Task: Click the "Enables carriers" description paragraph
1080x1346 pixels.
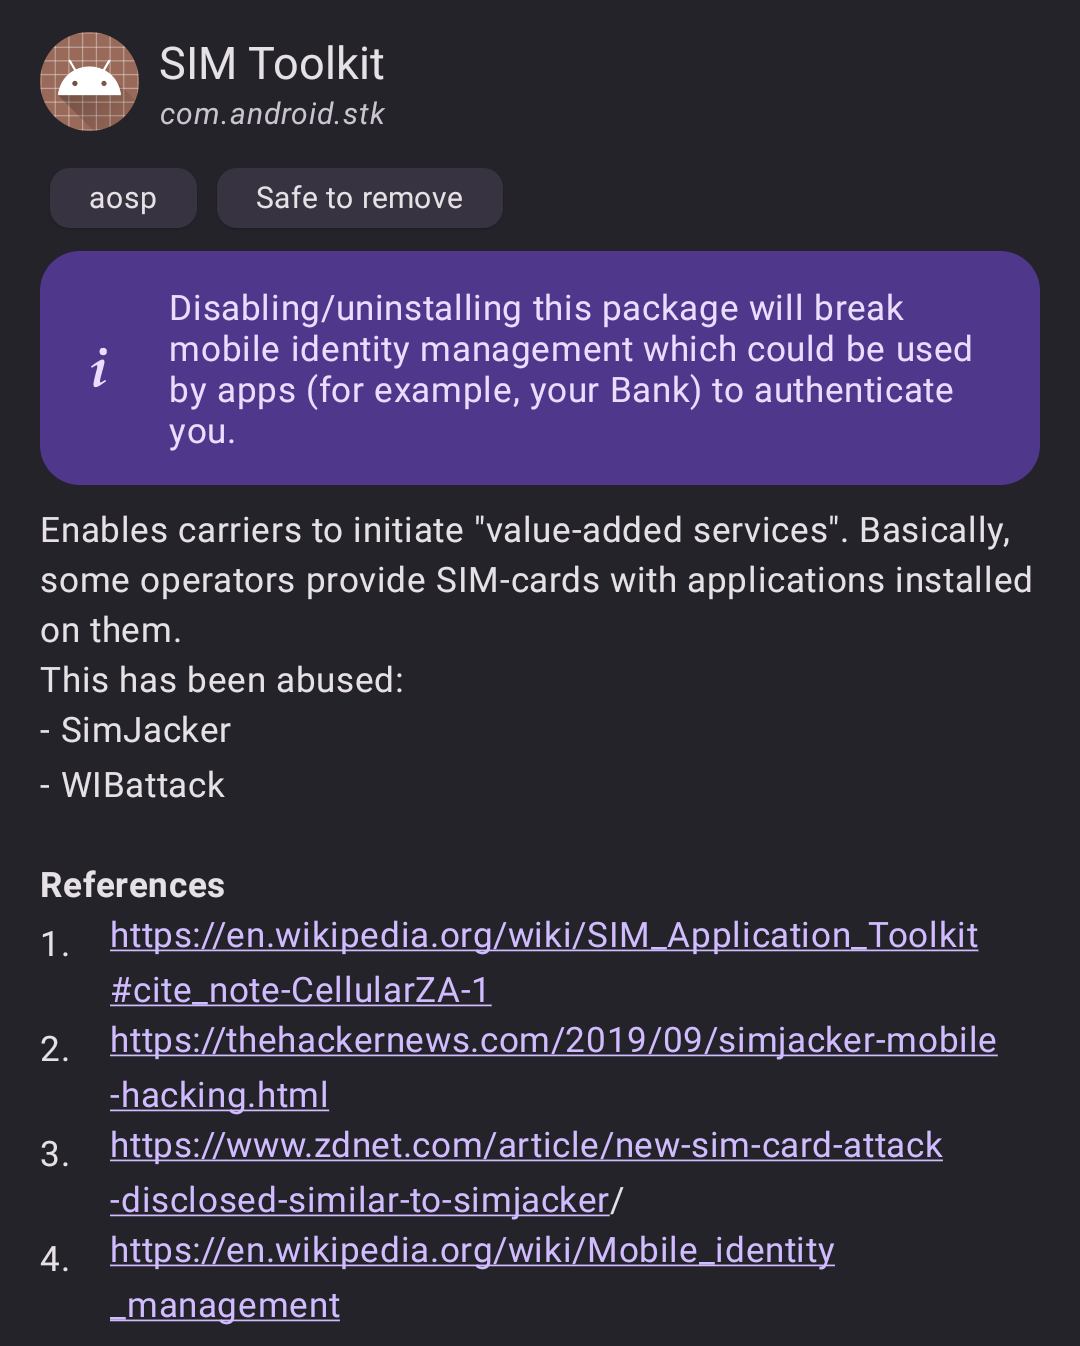Action: pos(536,580)
